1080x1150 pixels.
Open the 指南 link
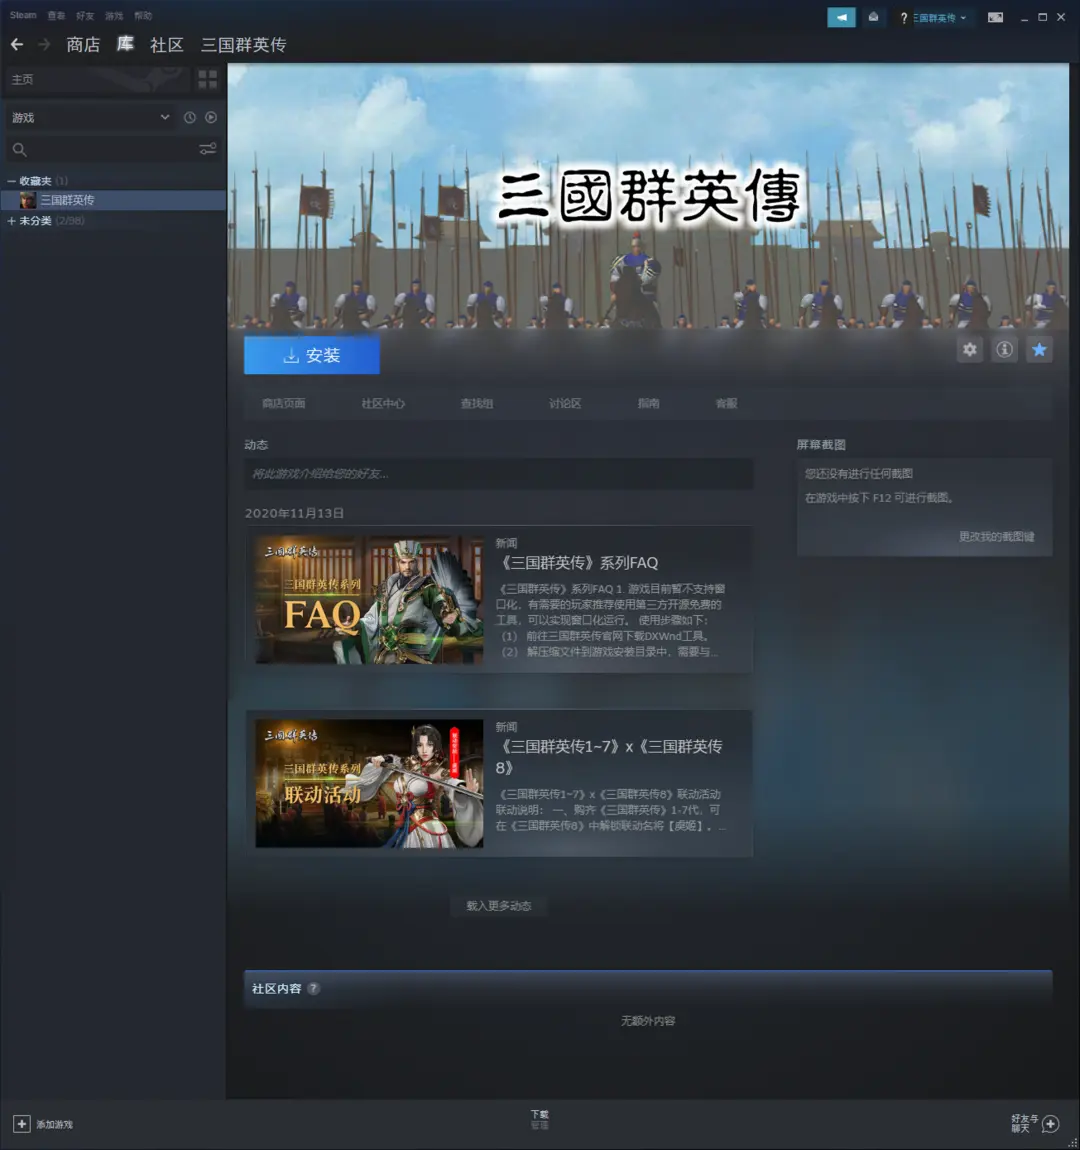click(x=648, y=403)
